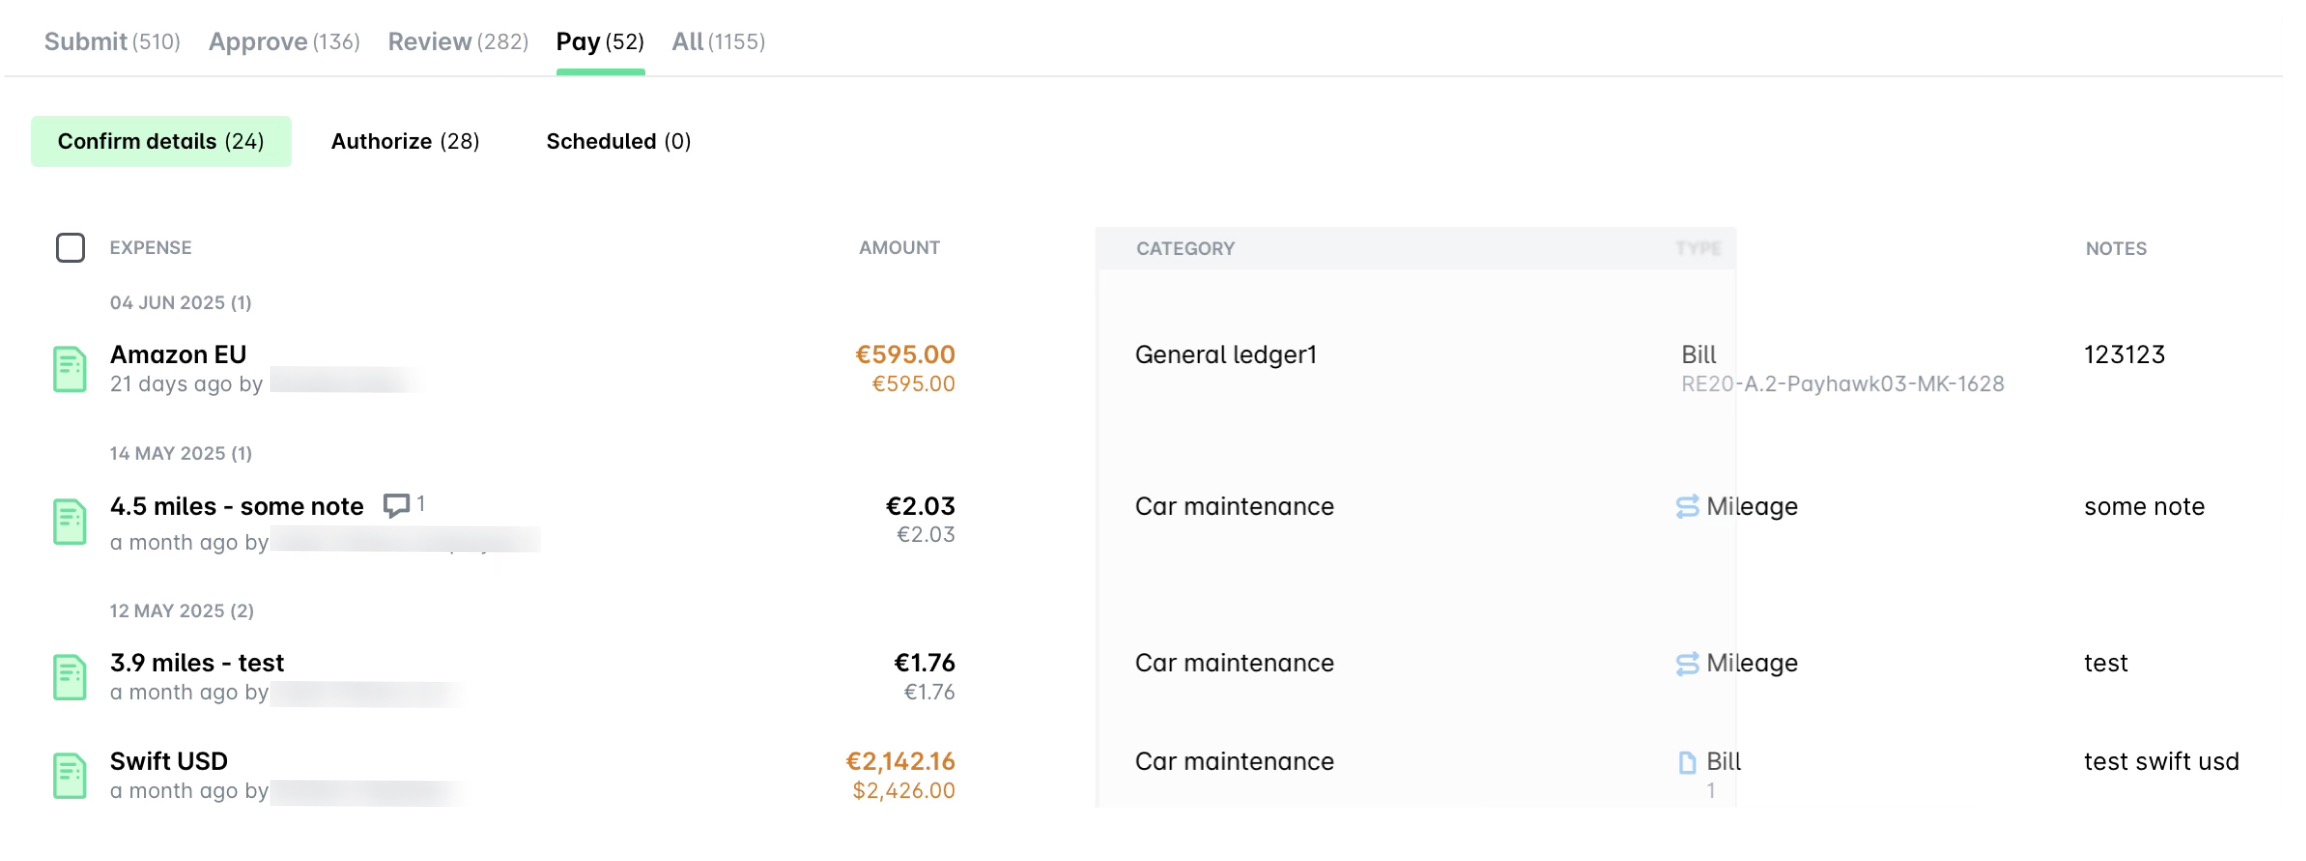Show the Authorize (28) expenses

coord(405,141)
